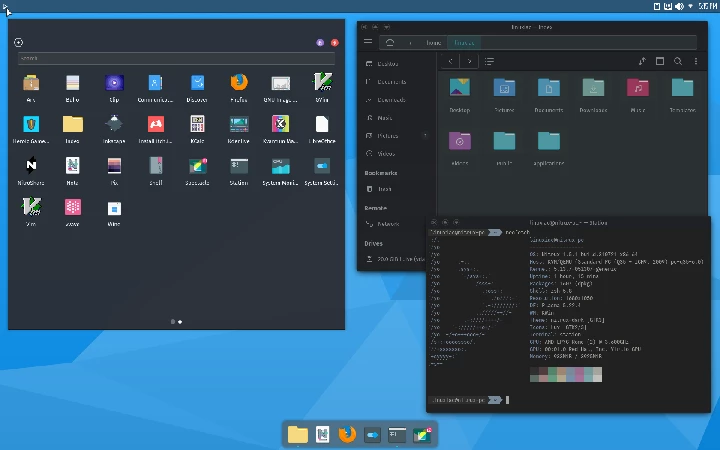
Task: Click the file manager back navigation button
Action: click(x=452, y=61)
